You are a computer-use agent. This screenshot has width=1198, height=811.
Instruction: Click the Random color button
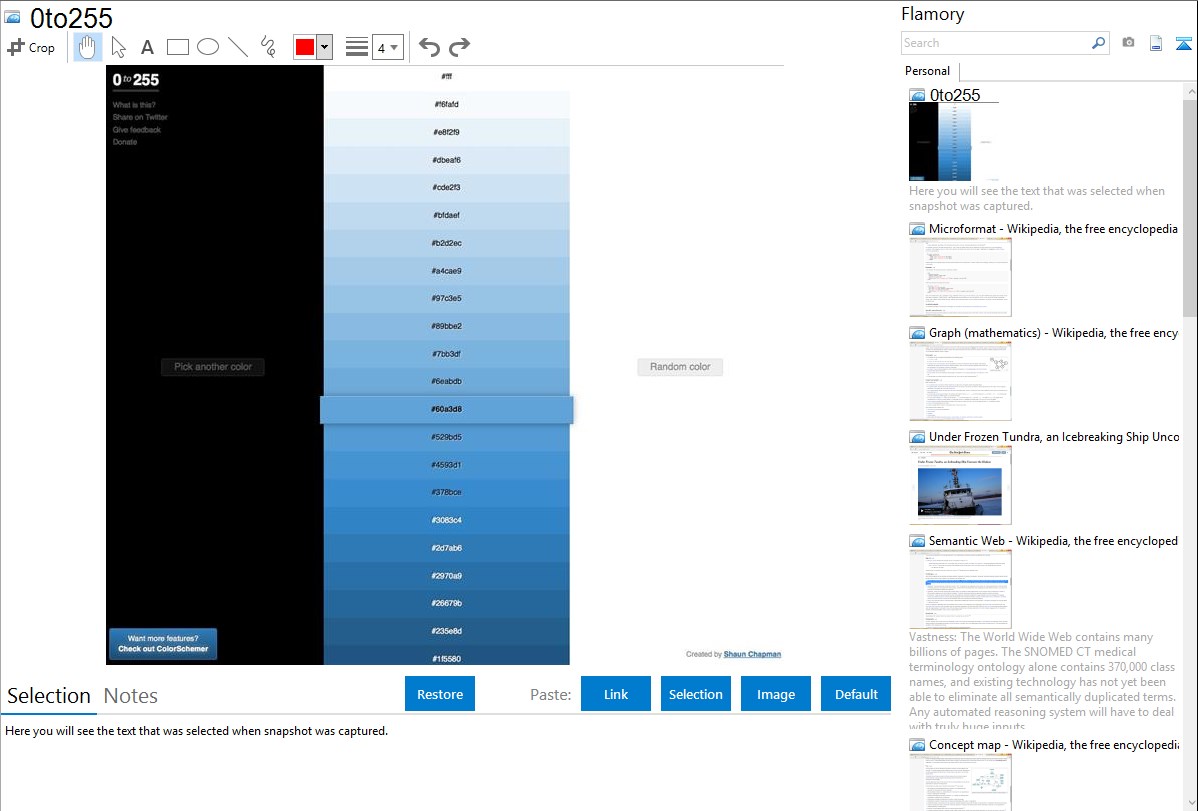(680, 367)
